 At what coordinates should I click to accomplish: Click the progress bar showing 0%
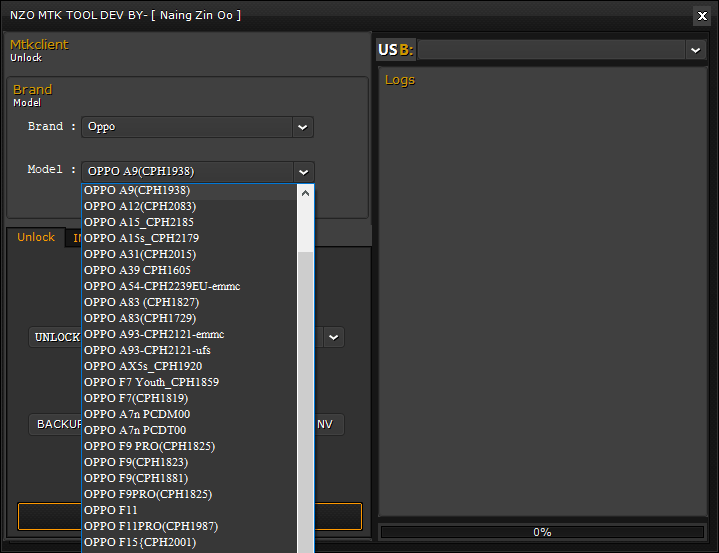point(542,532)
